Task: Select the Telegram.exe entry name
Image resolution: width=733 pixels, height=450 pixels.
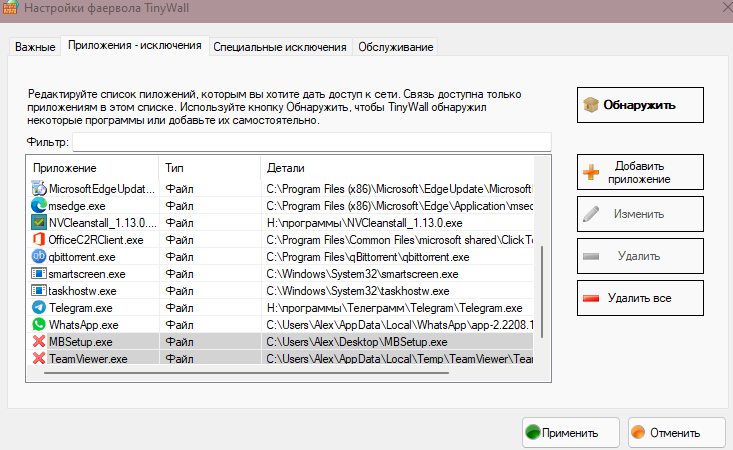Action: coord(80,308)
